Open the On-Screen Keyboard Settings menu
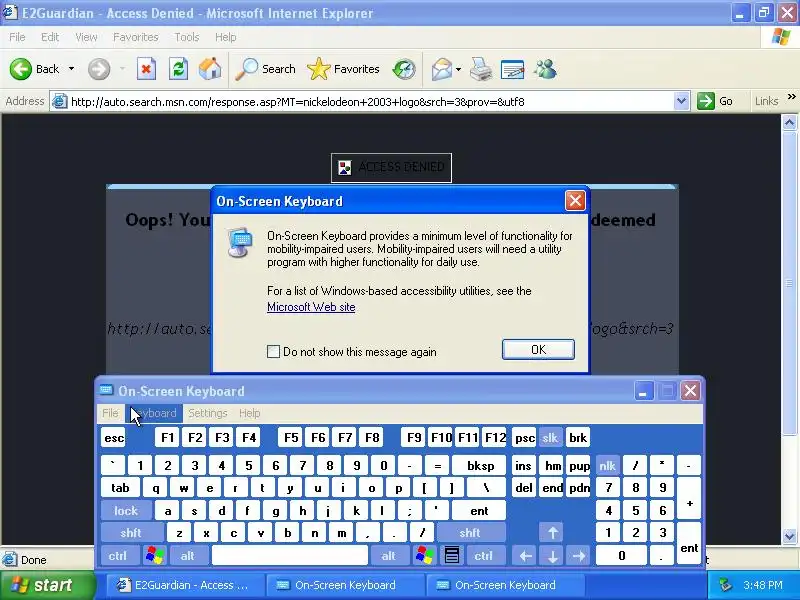 pyautogui.click(x=208, y=413)
